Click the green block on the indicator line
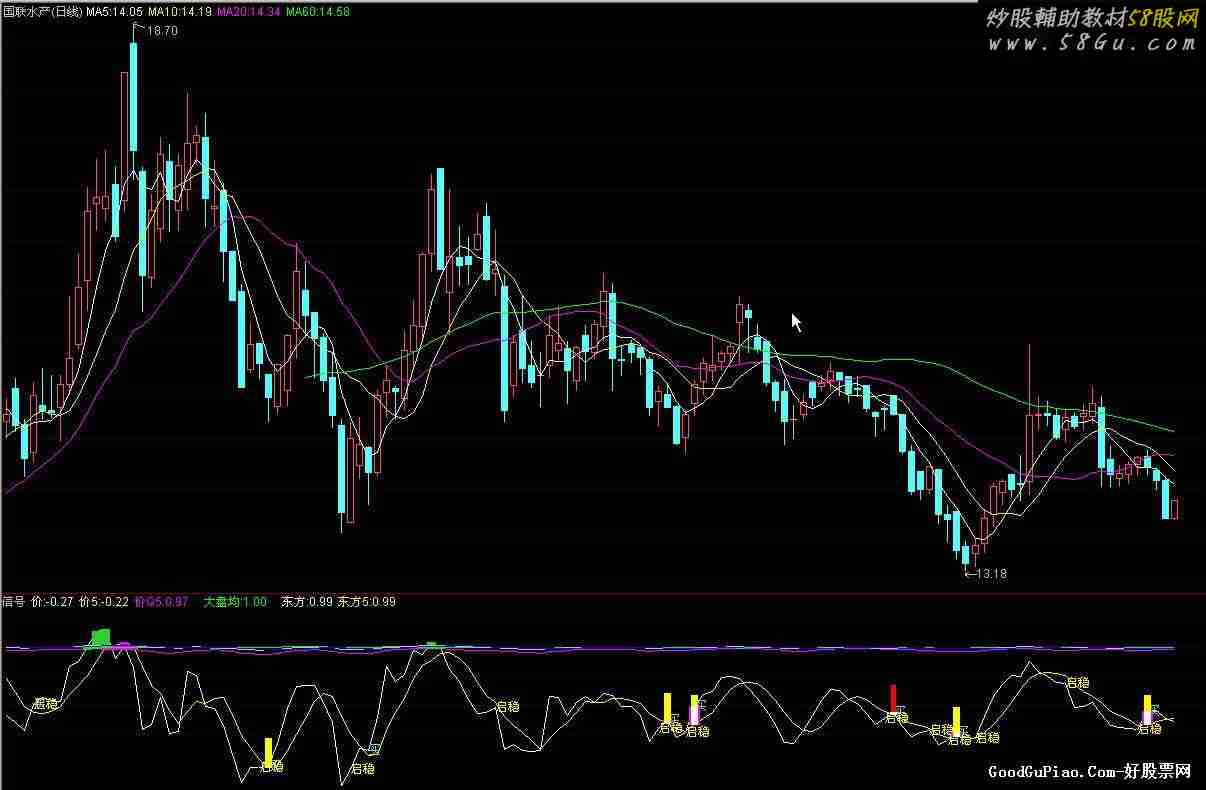1206x790 pixels. 99,638
